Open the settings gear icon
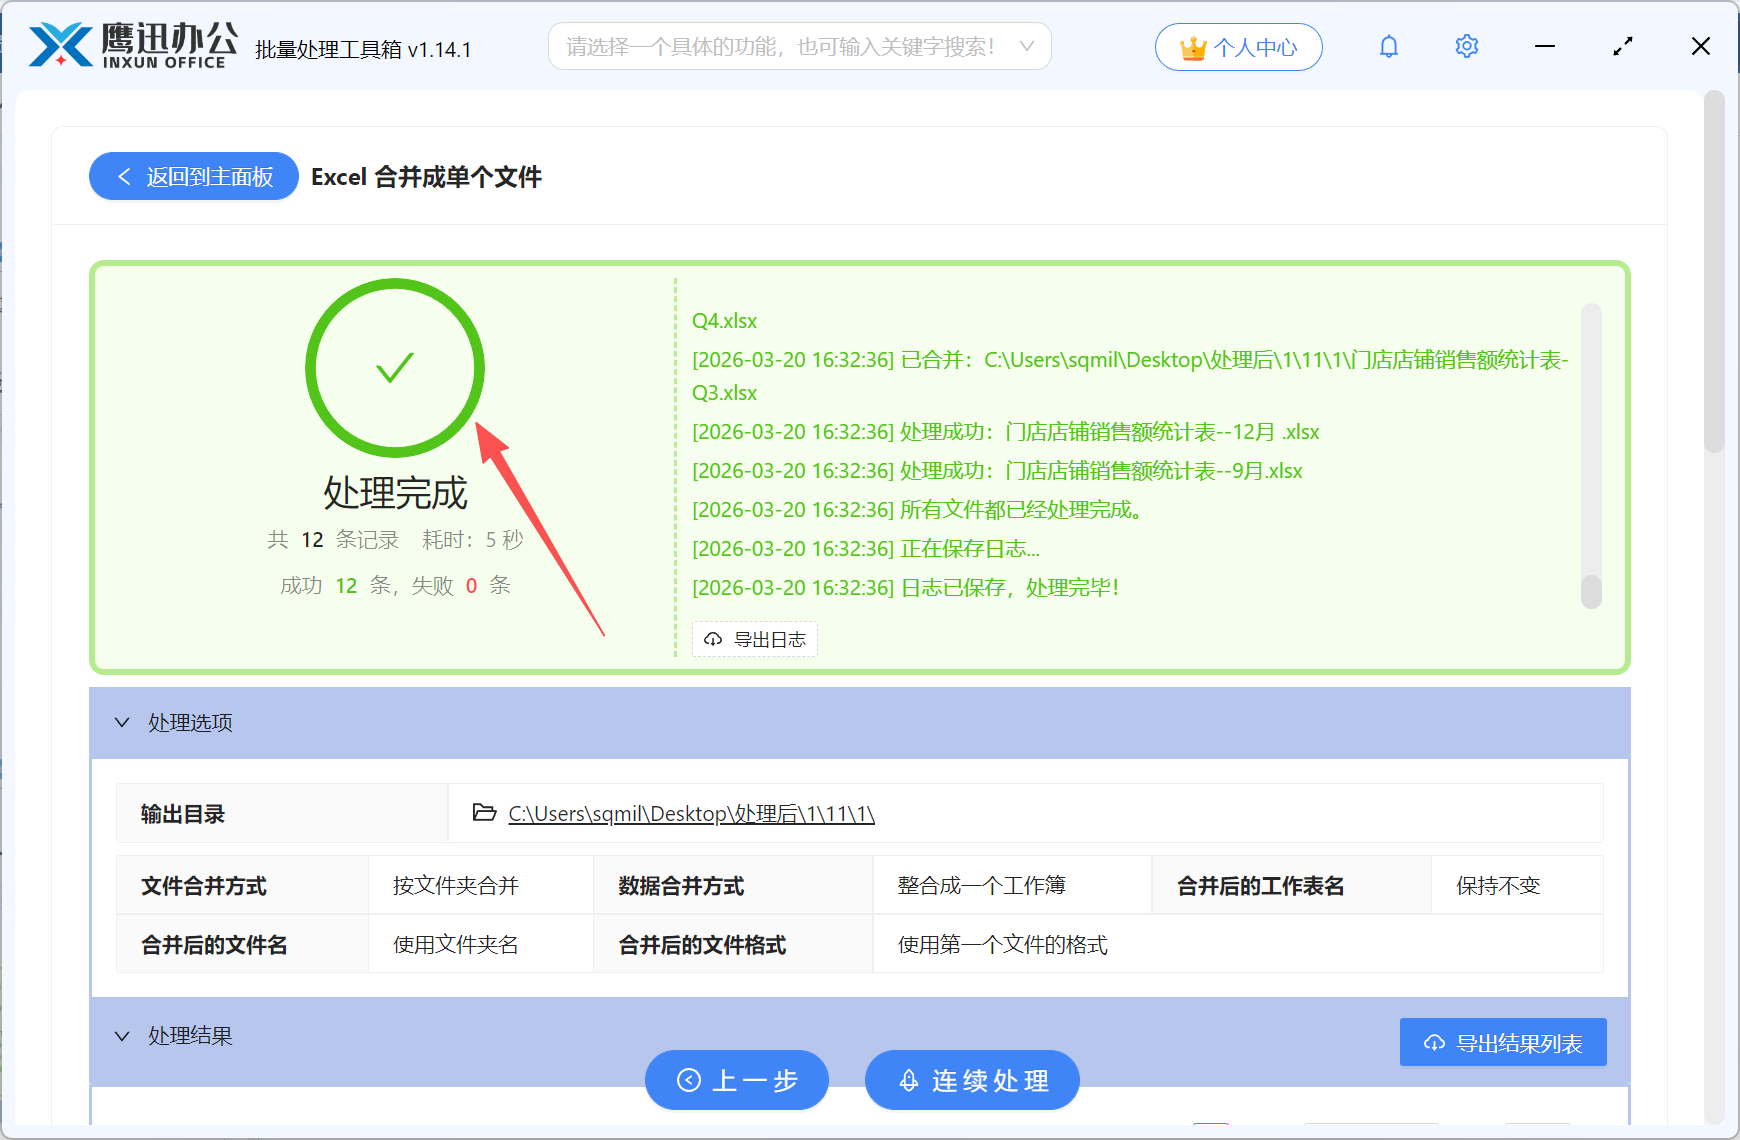 [x=1466, y=45]
